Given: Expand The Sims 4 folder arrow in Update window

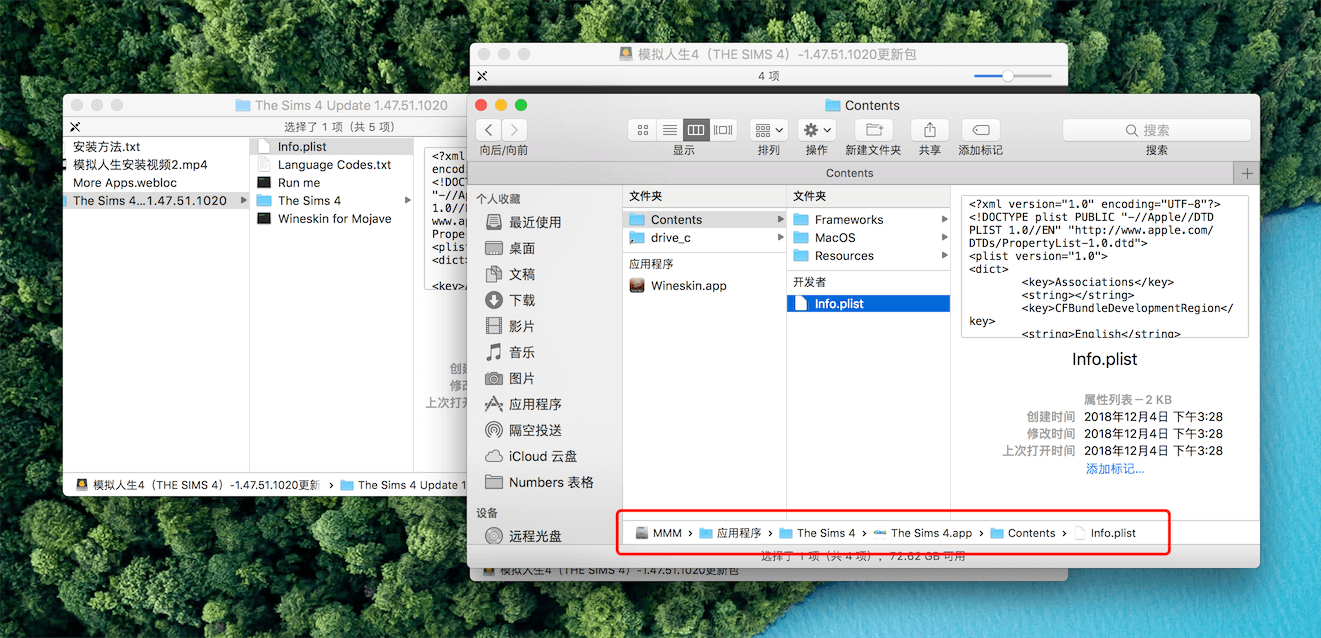Looking at the screenshot, I should click(x=406, y=201).
